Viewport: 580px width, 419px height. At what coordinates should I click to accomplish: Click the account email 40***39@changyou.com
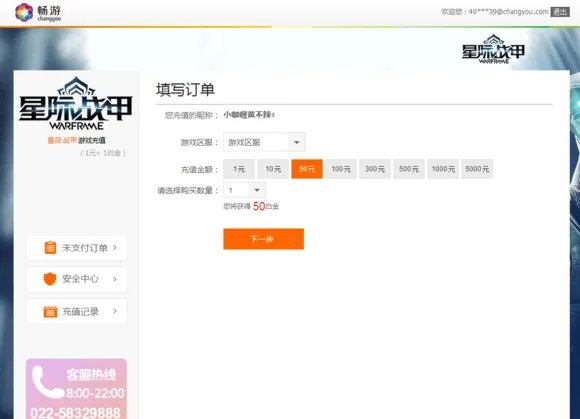coord(509,12)
